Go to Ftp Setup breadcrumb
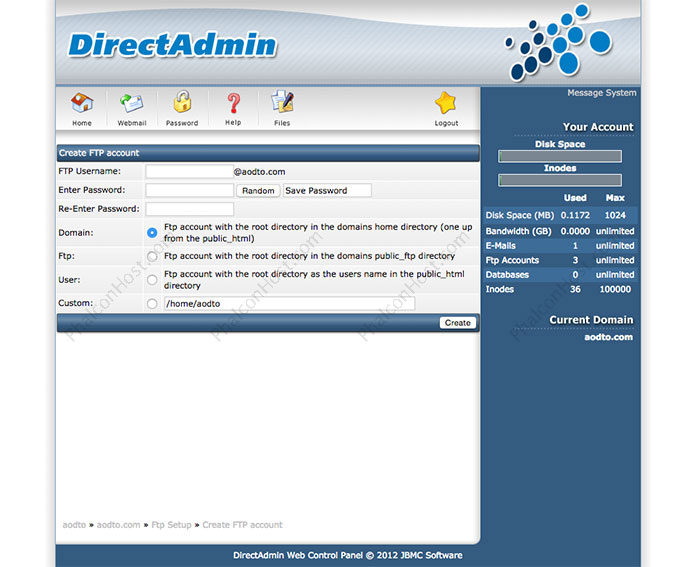Viewport: 700px width, 567px height. coord(171,525)
